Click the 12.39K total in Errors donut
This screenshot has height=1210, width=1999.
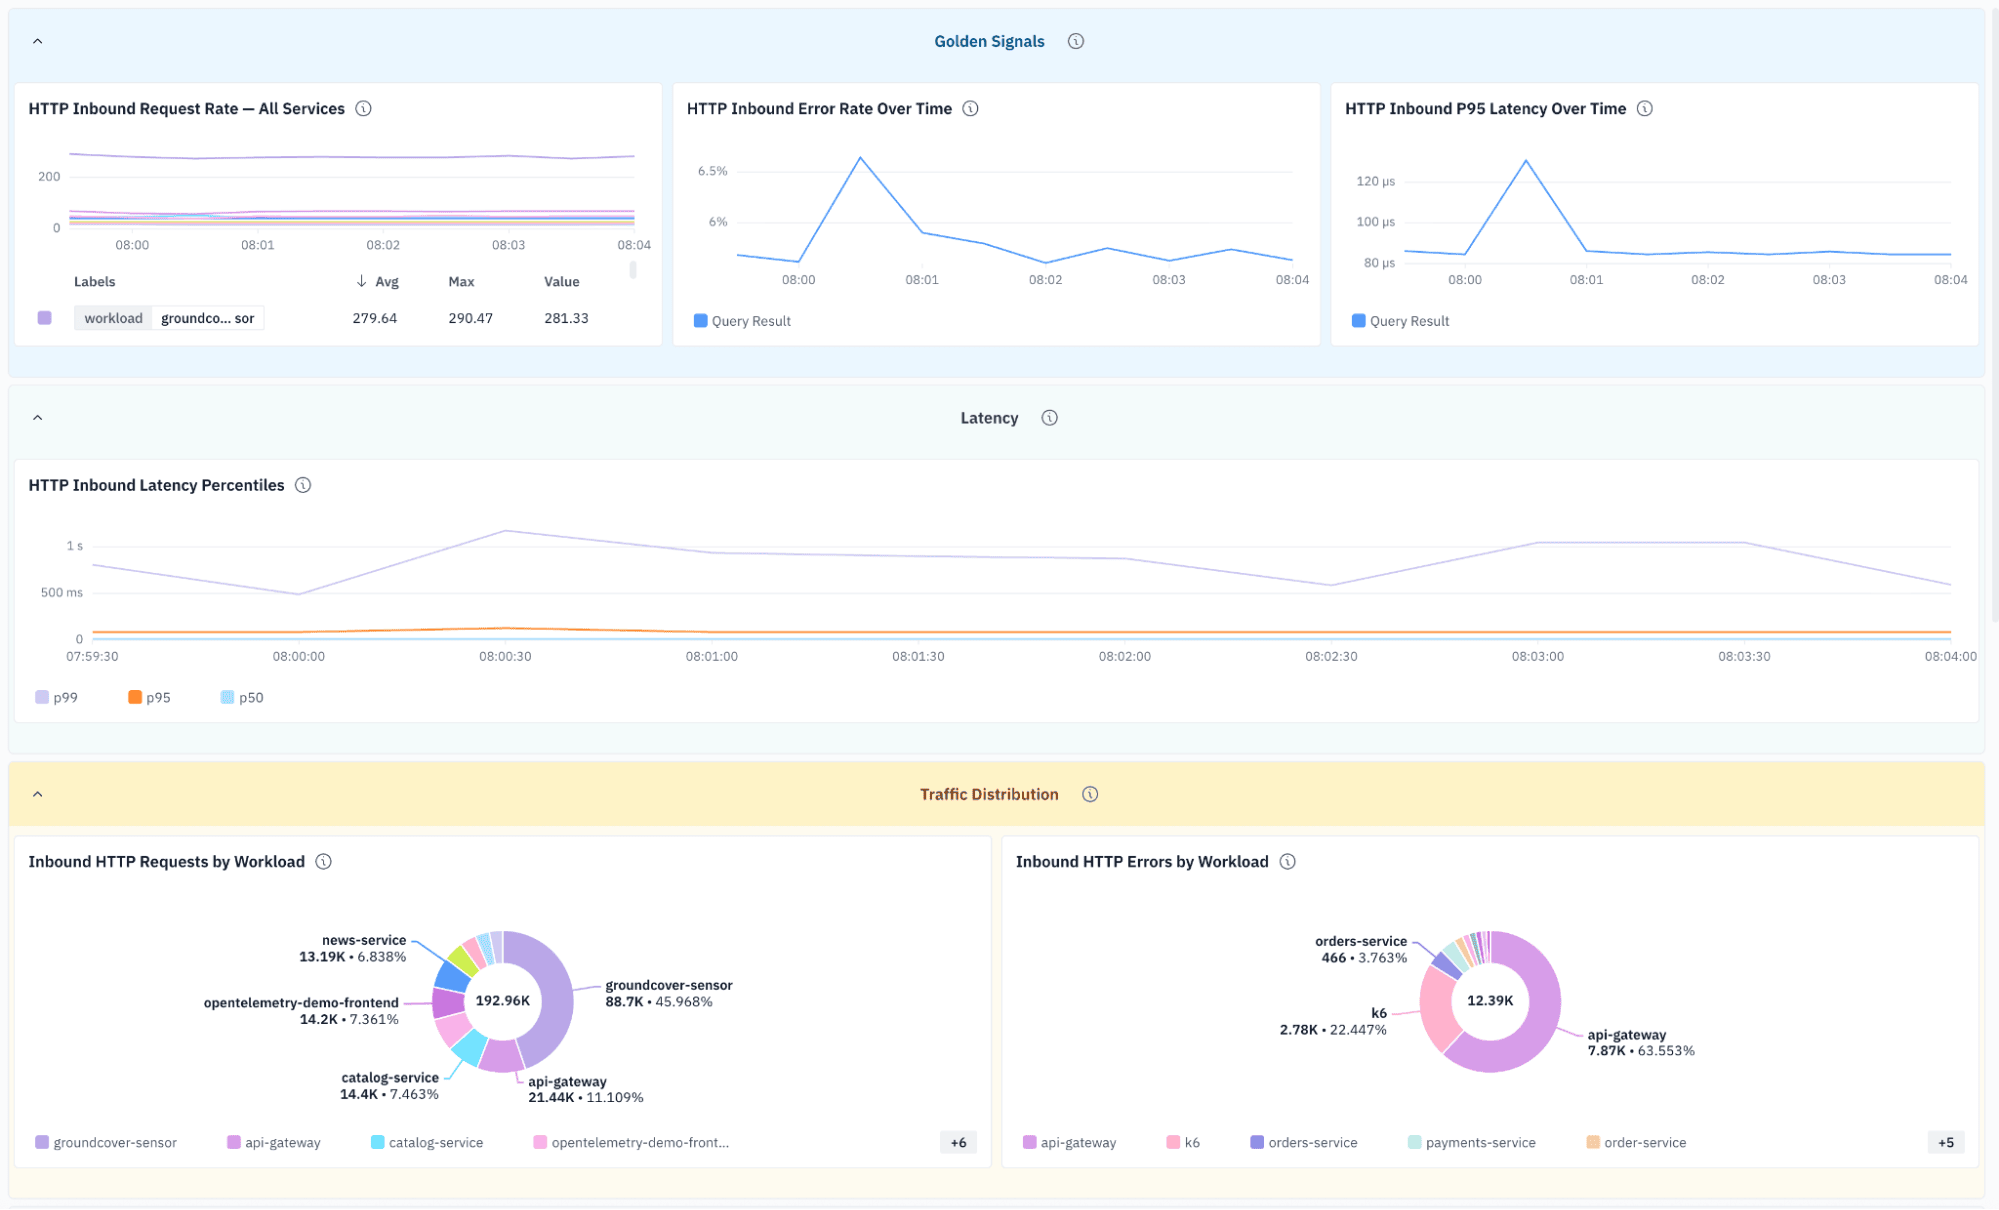pos(1490,1001)
